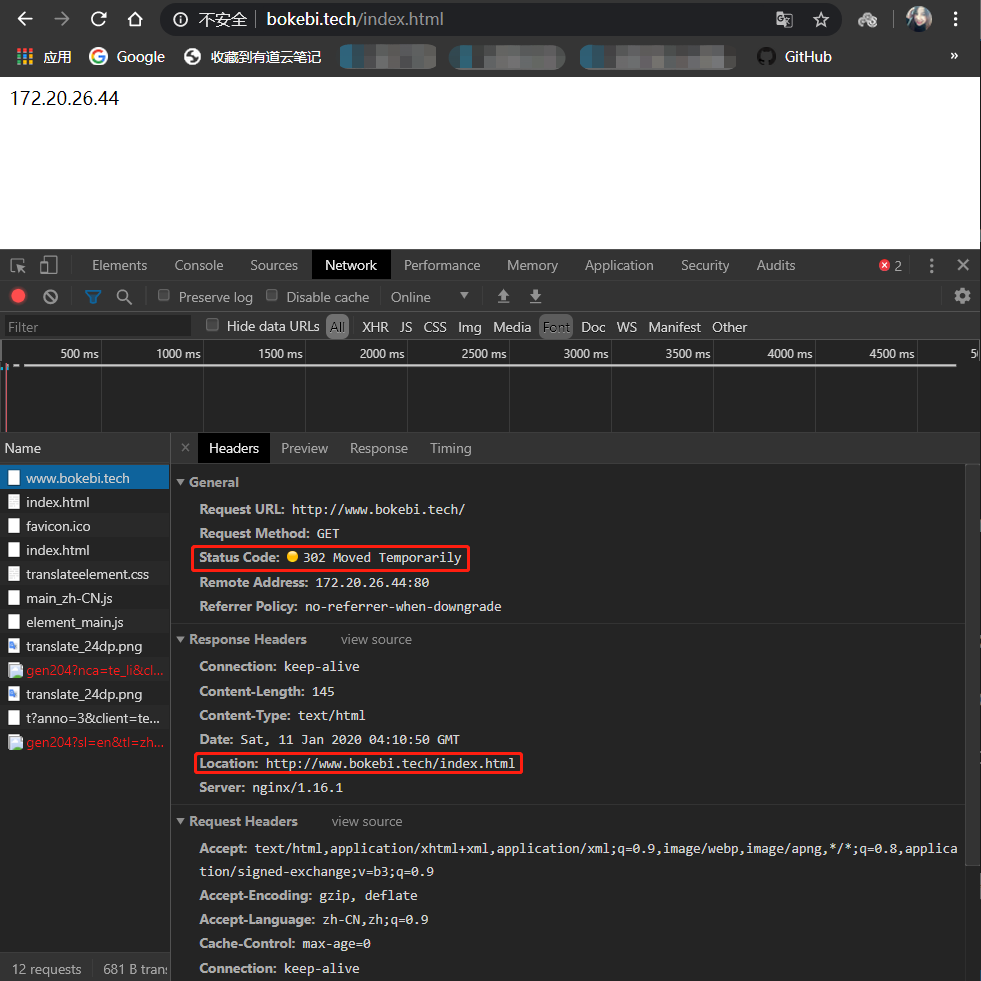
Task: Switch to Console panel
Action: pyautogui.click(x=198, y=265)
